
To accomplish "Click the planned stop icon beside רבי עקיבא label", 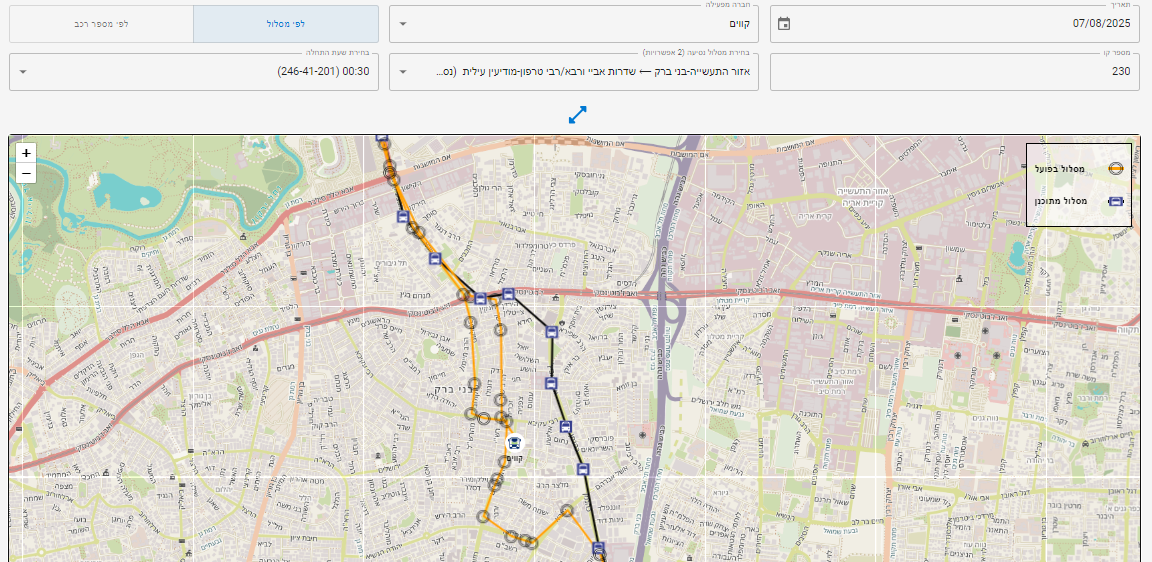I will (x=566, y=427).
